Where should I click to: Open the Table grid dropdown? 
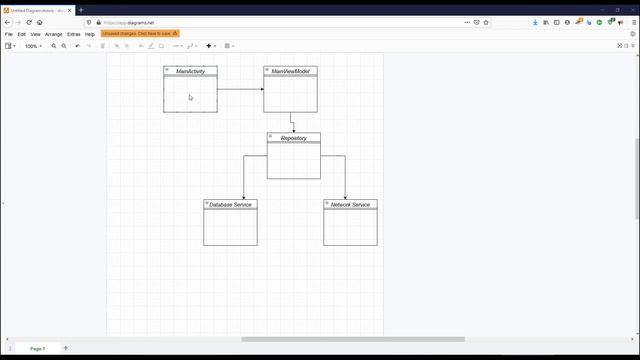(229, 46)
